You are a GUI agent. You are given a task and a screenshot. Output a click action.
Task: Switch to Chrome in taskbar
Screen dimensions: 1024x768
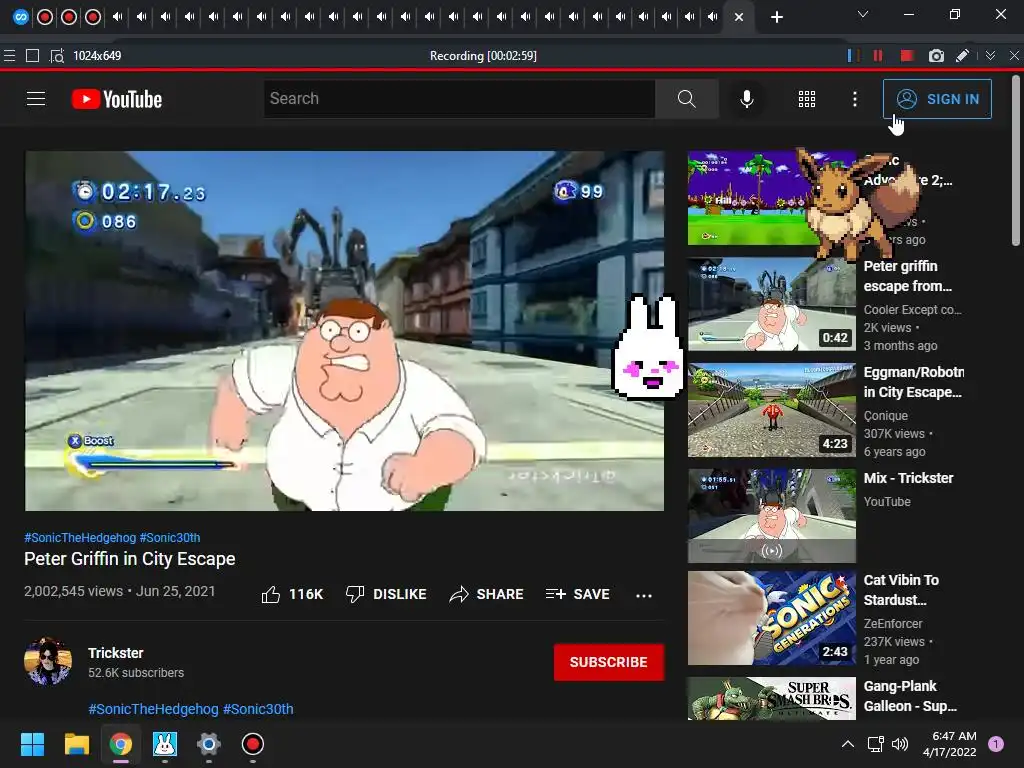pyautogui.click(x=120, y=744)
